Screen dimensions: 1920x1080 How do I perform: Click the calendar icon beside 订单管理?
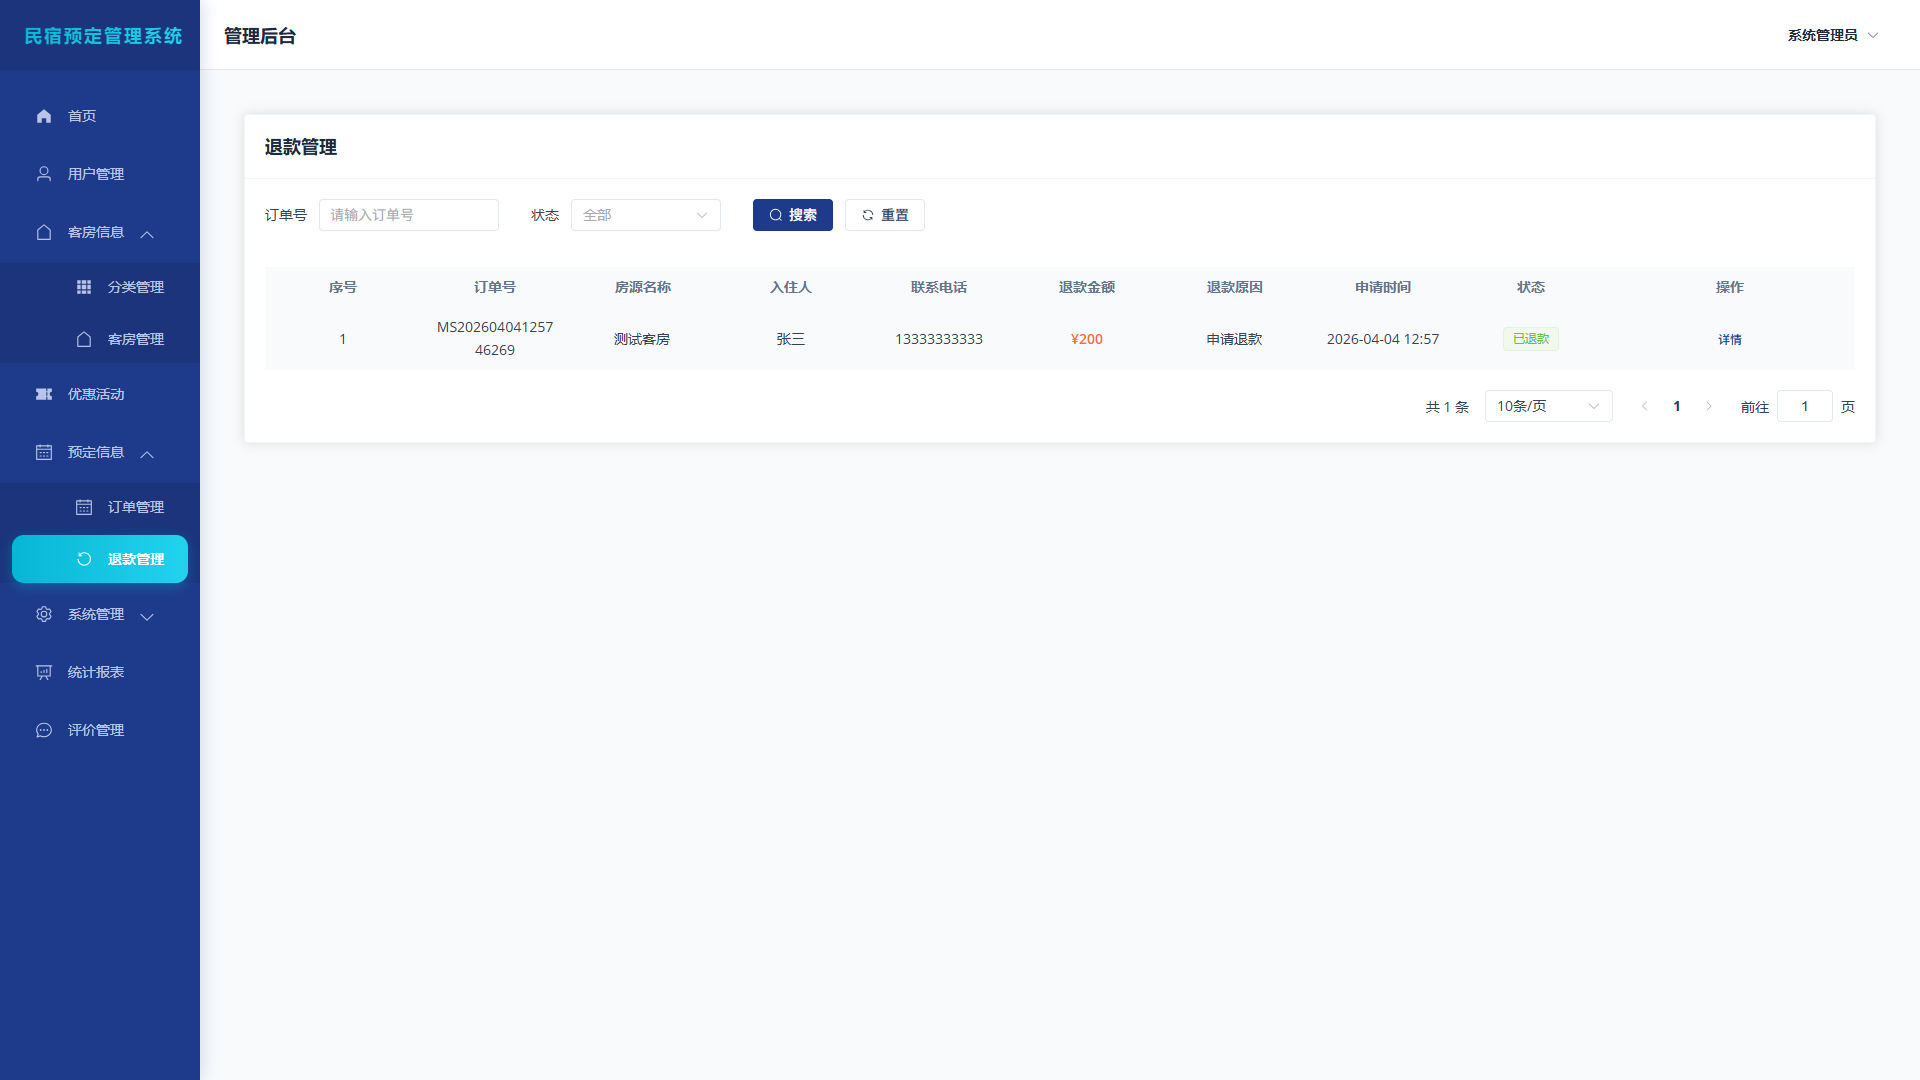pos(84,507)
